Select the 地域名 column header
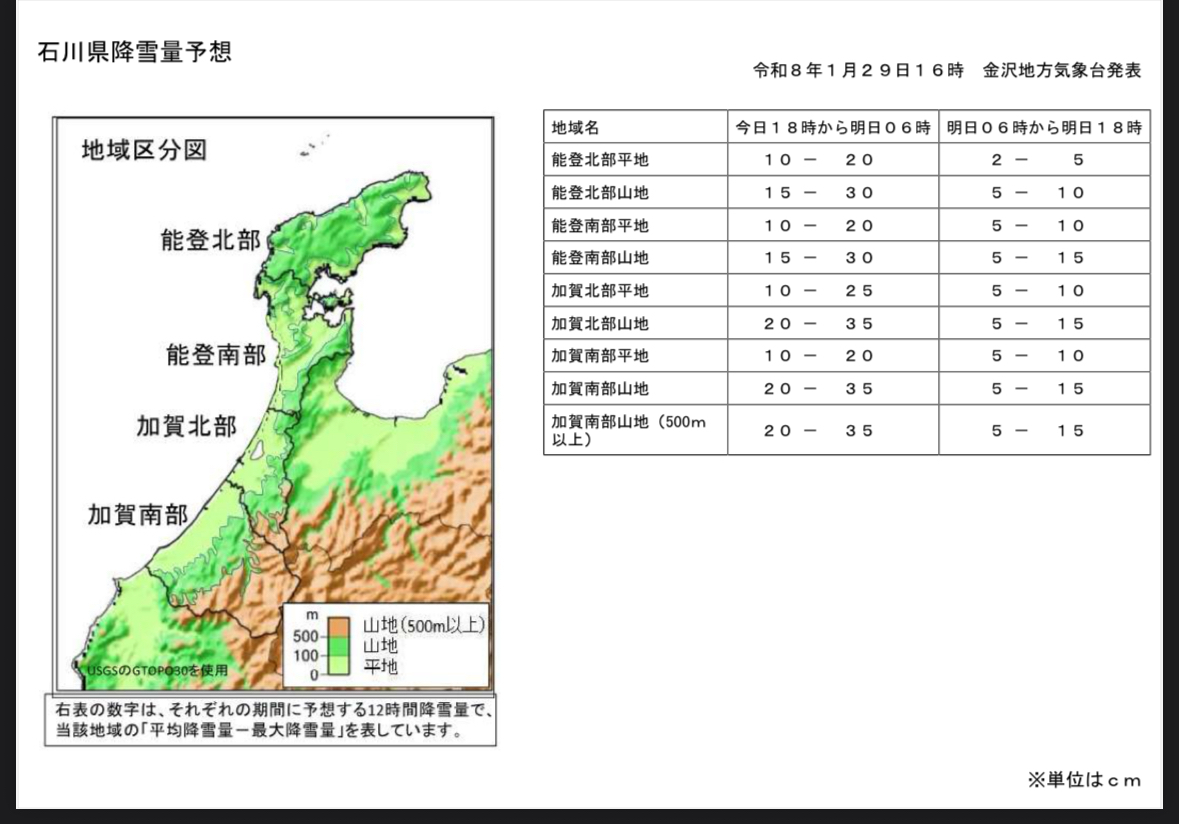The width and height of the screenshot is (1179, 824). pyautogui.click(x=635, y=127)
